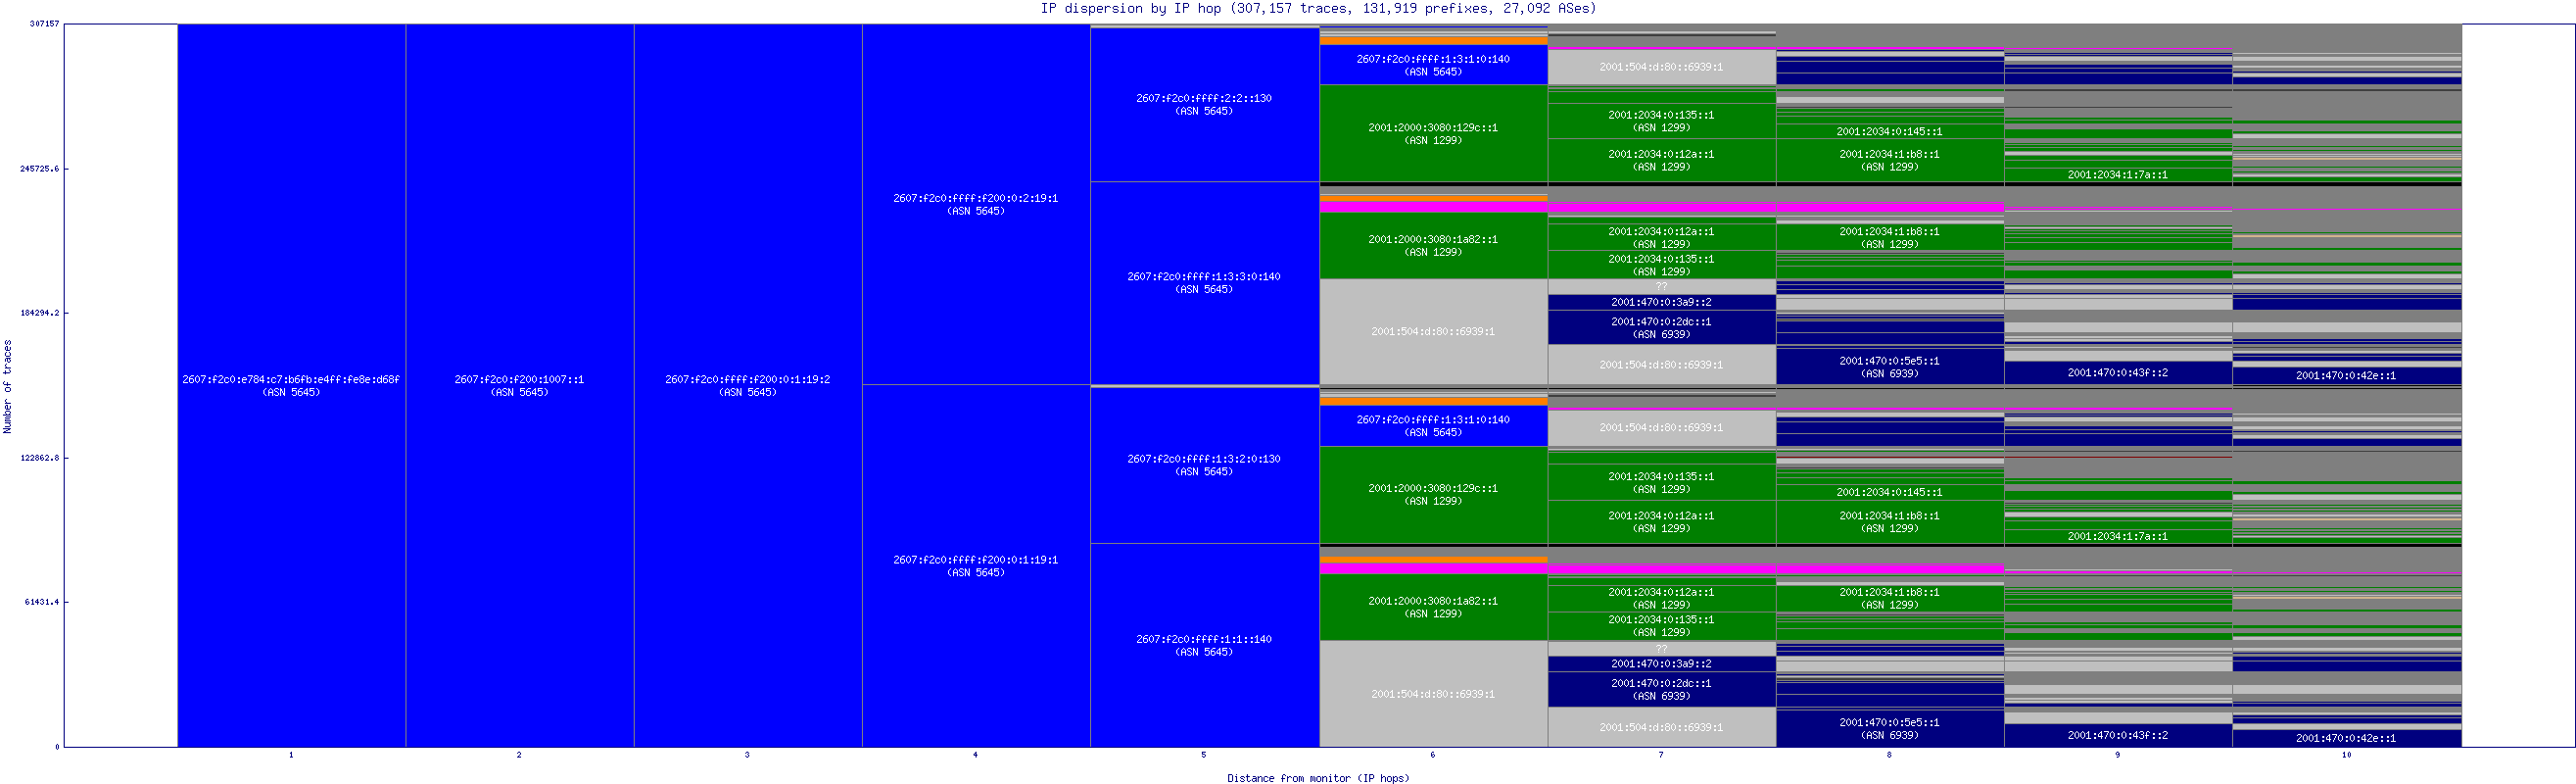Click the x-axis tick number 3
2576x784 pixels.
tap(747, 755)
